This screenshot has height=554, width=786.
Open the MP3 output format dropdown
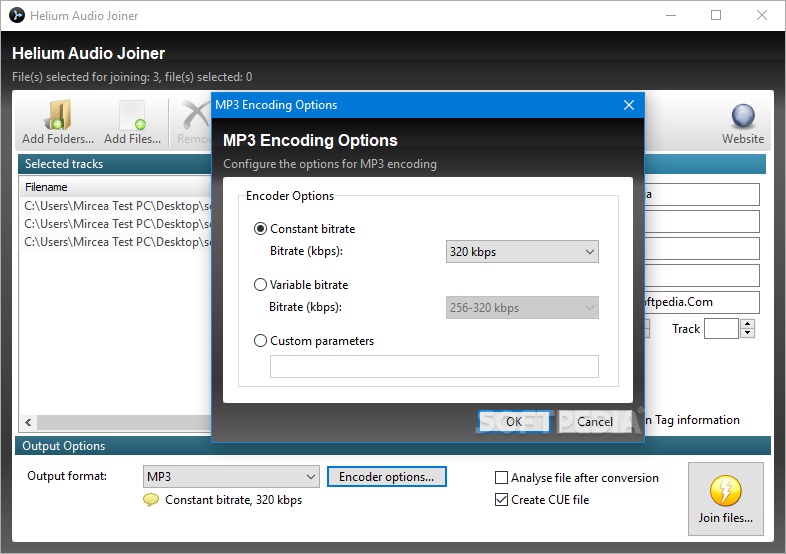(x=231, y=476)
